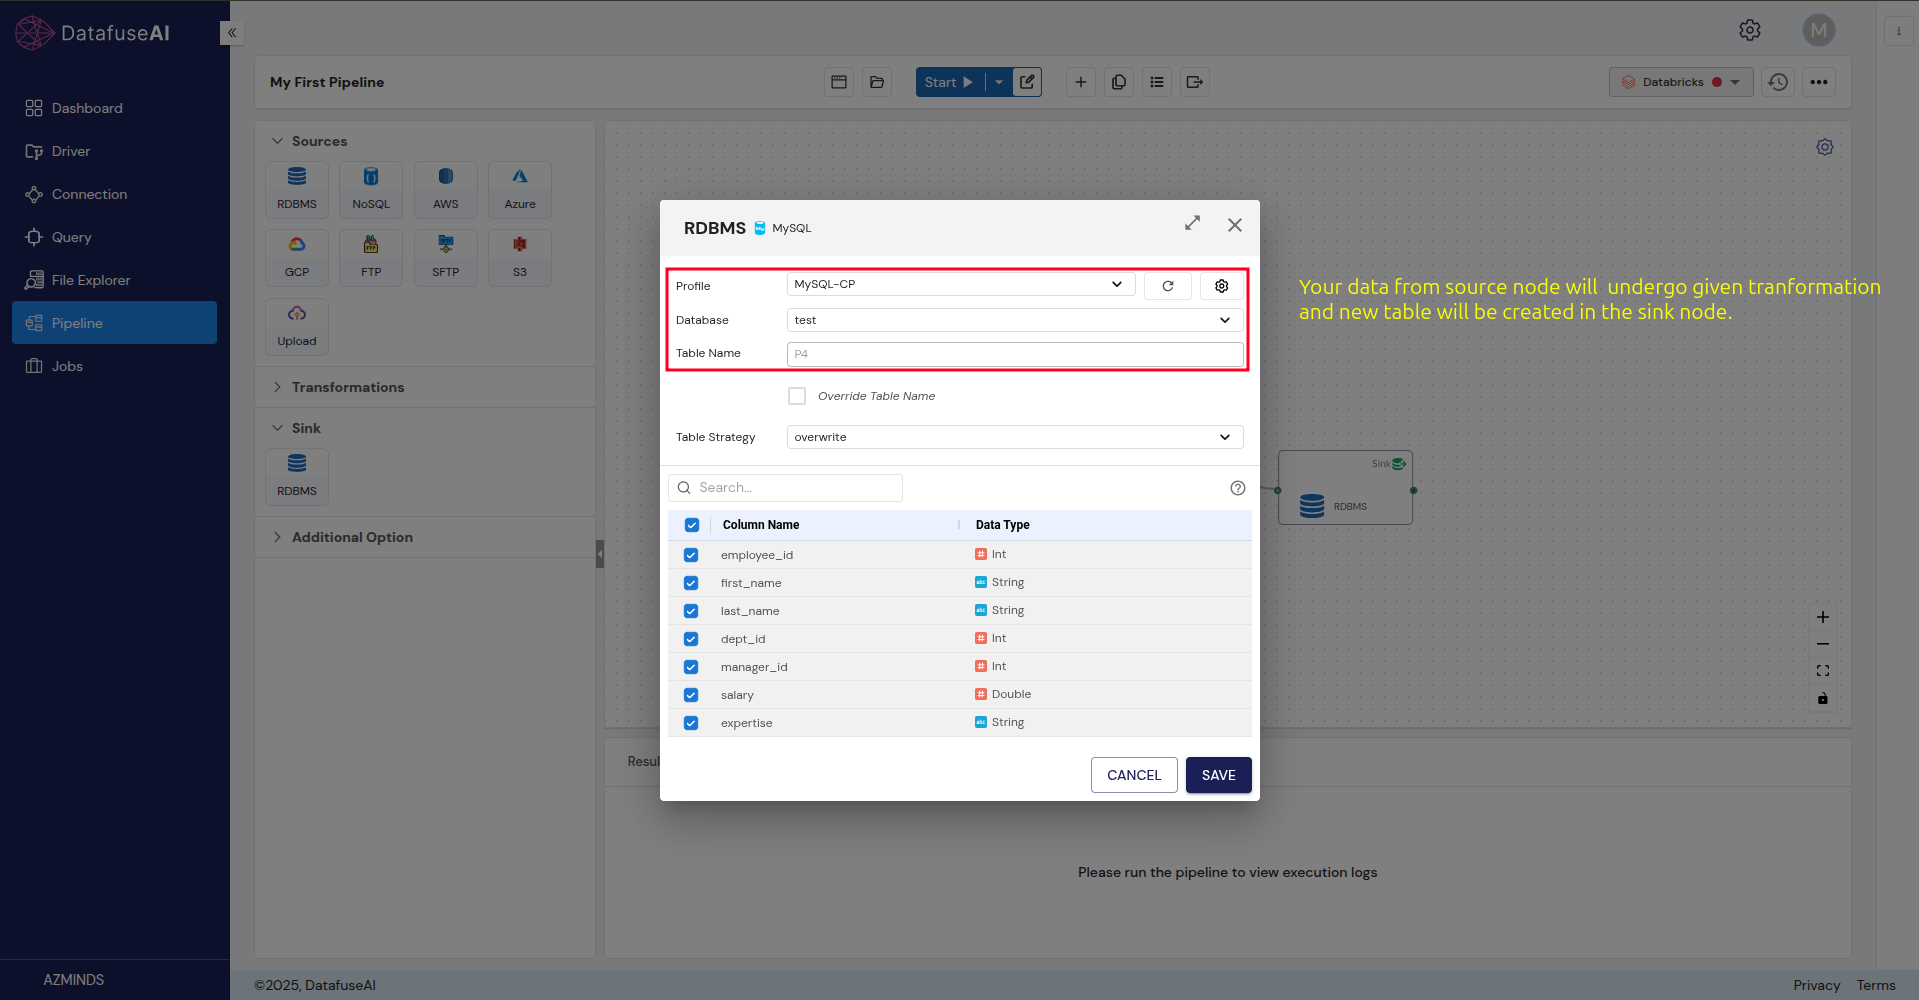Click the help question mark icon

1237,488
